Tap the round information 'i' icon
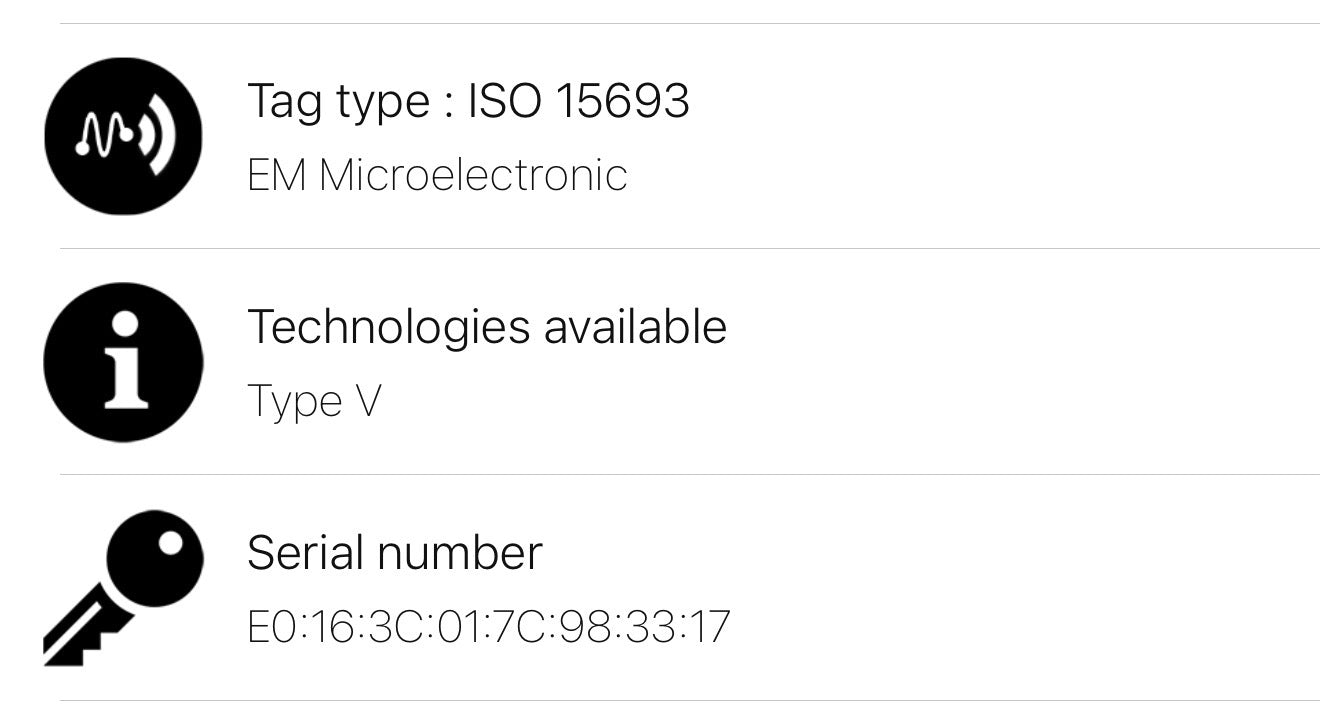 click(x=123, y=362)
